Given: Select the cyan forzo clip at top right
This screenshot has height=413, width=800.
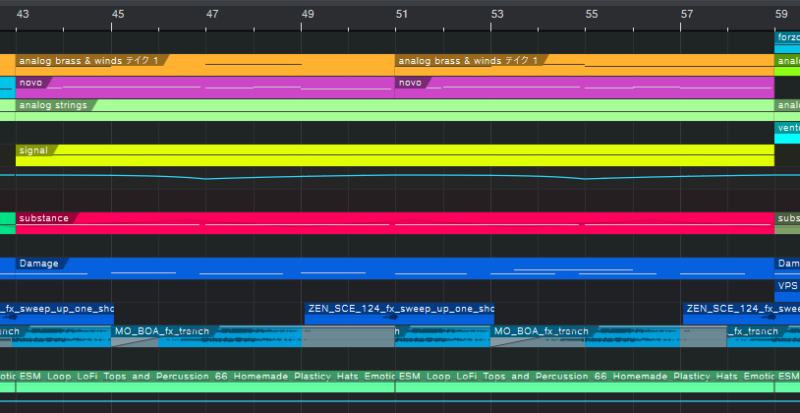Looking at the screenshot, I should pyautogui.click(x=788, y=38).
